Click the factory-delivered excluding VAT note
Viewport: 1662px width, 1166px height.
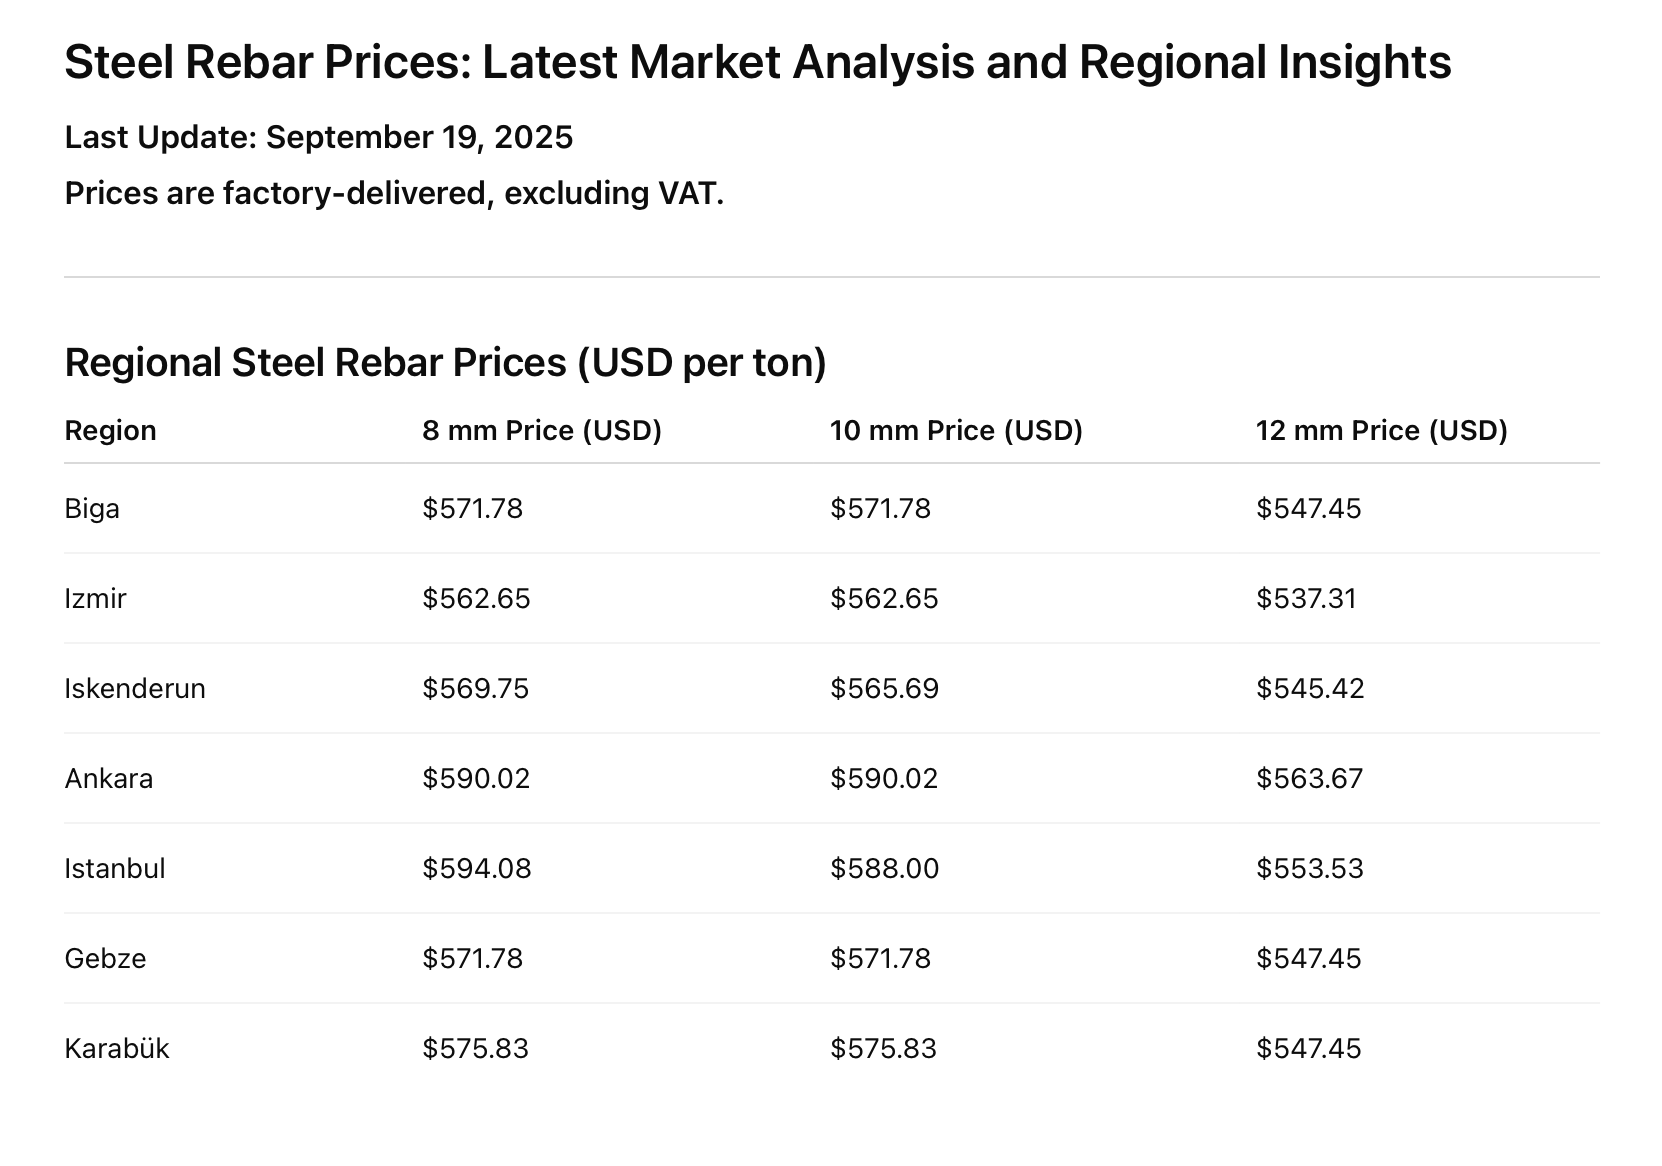pos(394,193)
